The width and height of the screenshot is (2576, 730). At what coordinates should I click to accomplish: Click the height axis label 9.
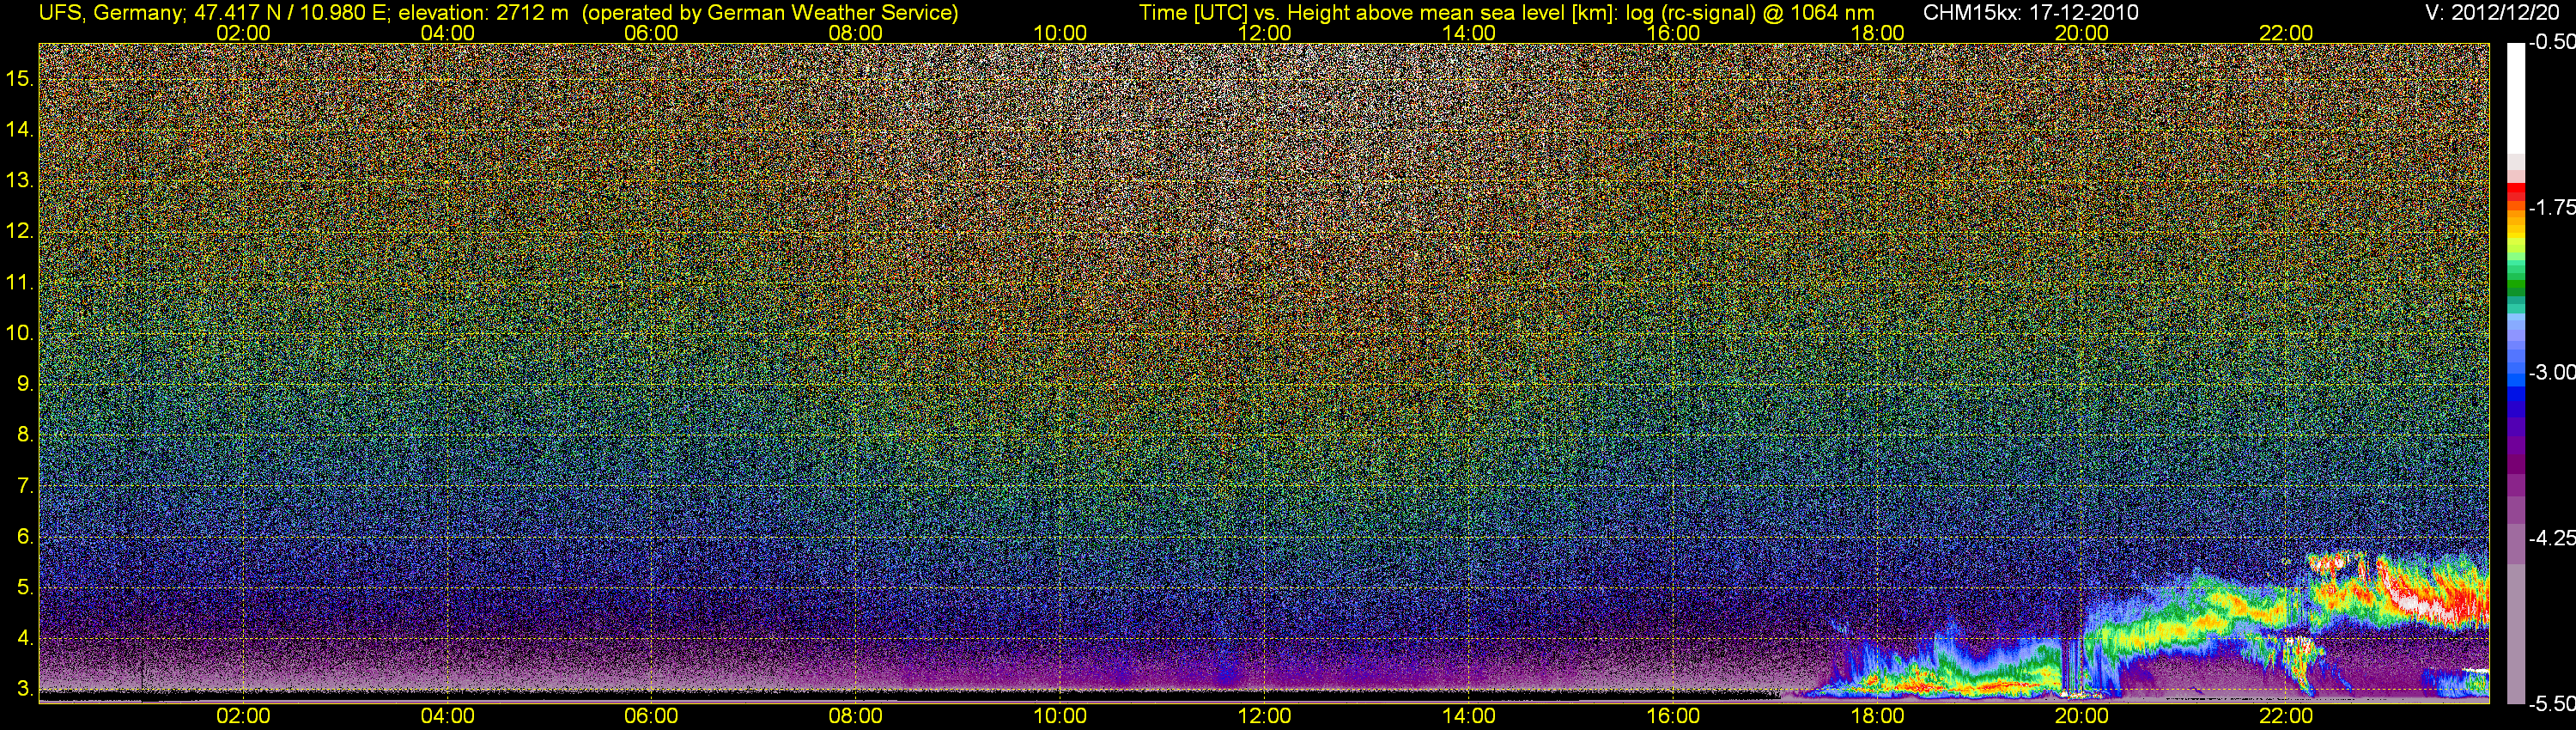click(25, 384)
